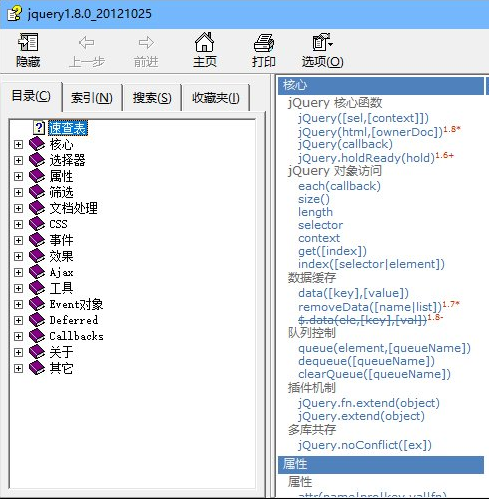Switch to the 索引(N) tab
The height and width of the screenshot is (499, 489).
(92, 98)
